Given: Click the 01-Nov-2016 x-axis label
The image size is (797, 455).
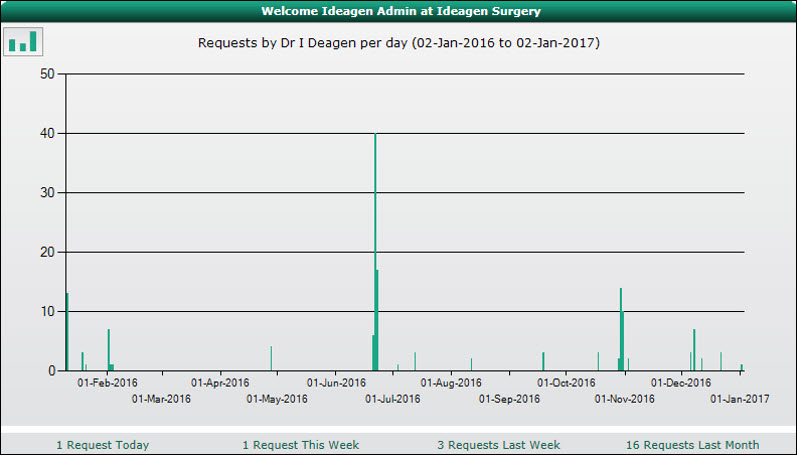Looking at the screenshot, I should (x=624, y=399).
